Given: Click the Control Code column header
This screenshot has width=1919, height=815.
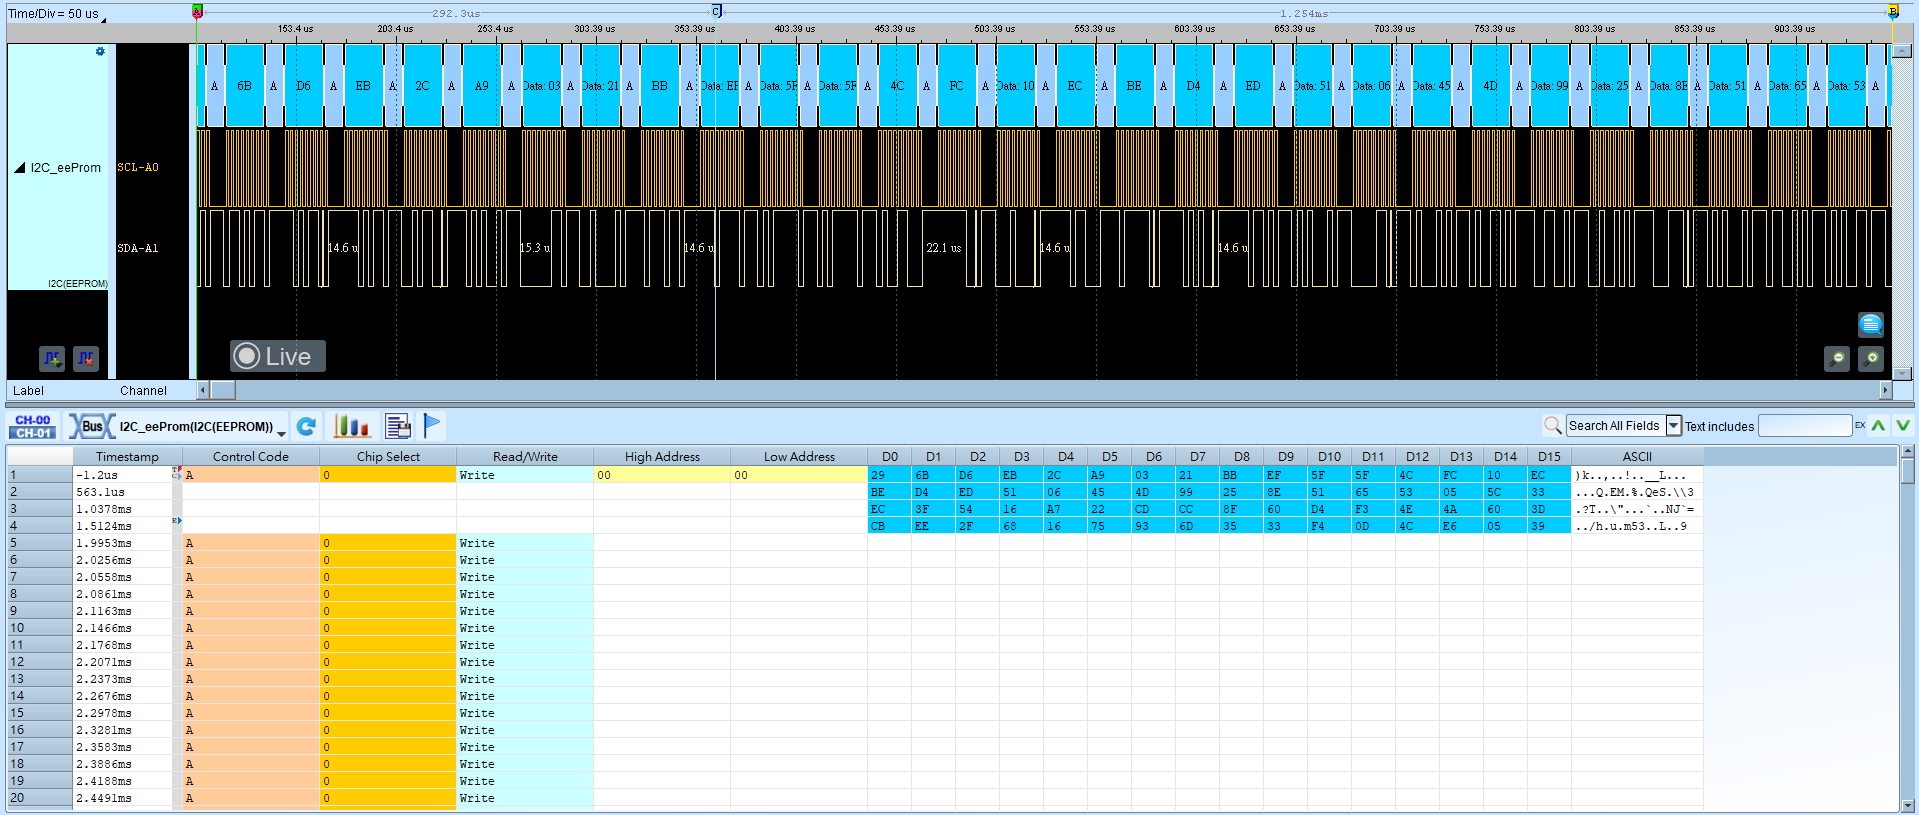Looking at the screenshot, I should coord(251,457).
